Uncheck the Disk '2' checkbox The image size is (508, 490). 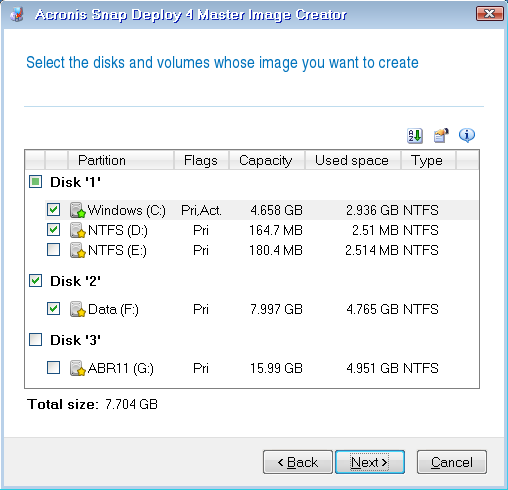tap(35, 281)
